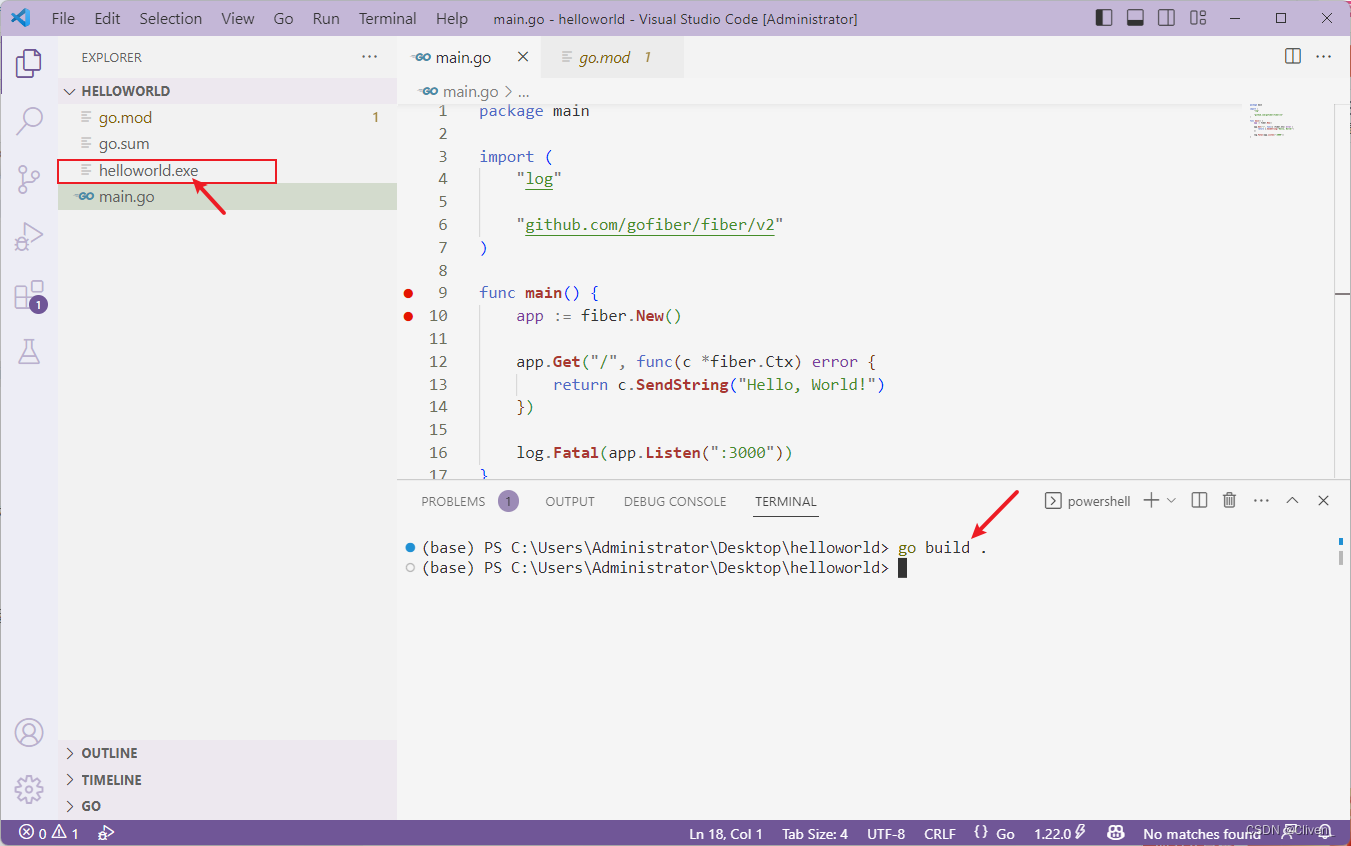Screen dimensions: 1351x846
Task: Open the terminal panel's more actions ellipsis
Action: point(1261,500)
